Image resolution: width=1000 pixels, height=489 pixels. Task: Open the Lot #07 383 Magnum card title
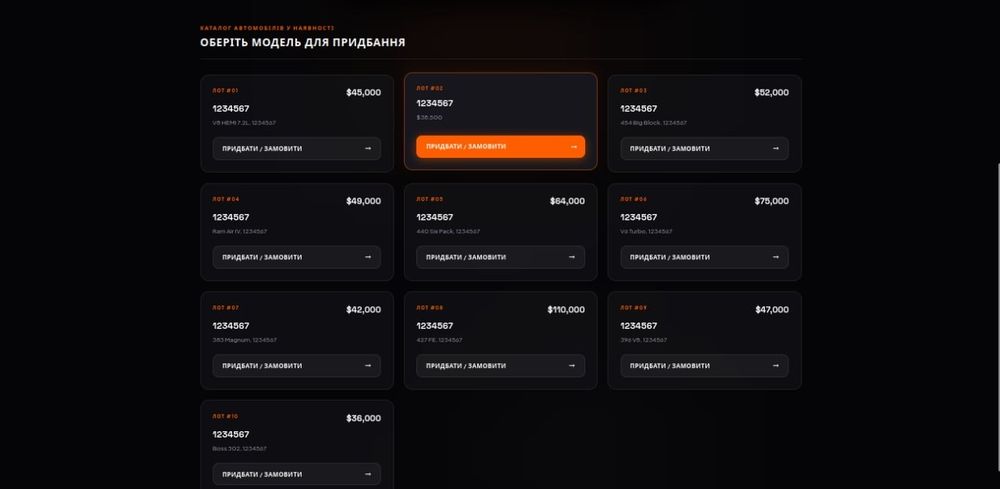pyautogui.click(x=231, y=326)
